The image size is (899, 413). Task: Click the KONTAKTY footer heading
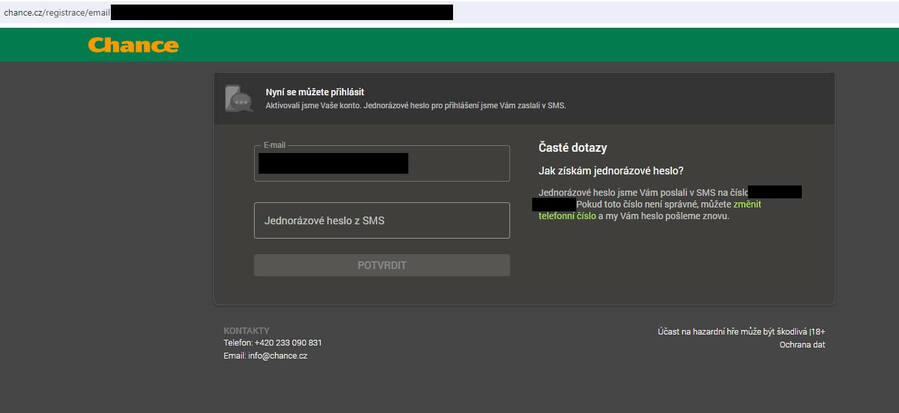(x=246, y=330)
